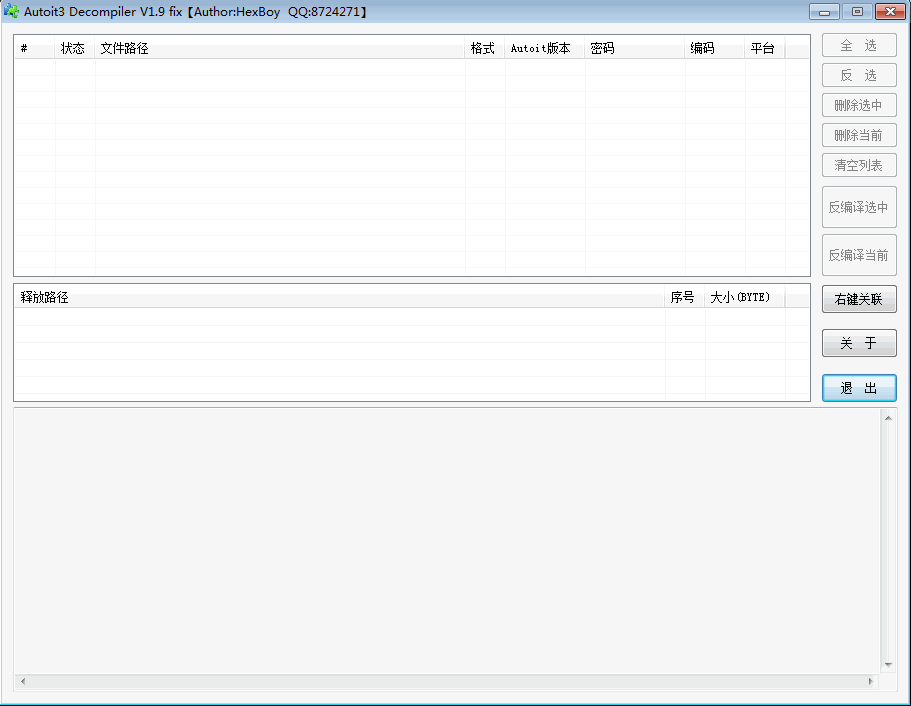This screenshot has width=911, height=706.
Task: Click the 文件路径 column header
Action: pyautogui.click(x=280, y=48)
